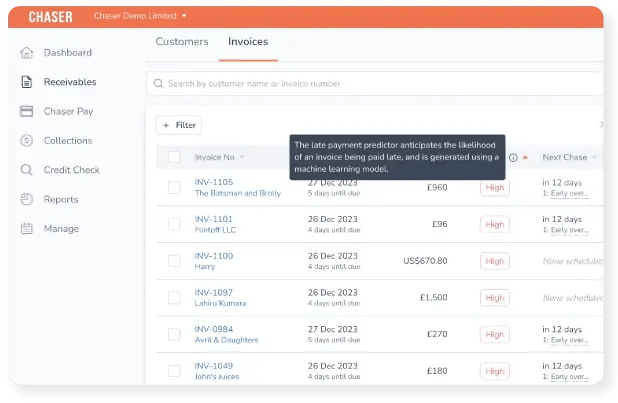Open invoice INV-1049 link
Image resolution: width=618 pixels, height=403 pixels.
(x=214, y=366)
